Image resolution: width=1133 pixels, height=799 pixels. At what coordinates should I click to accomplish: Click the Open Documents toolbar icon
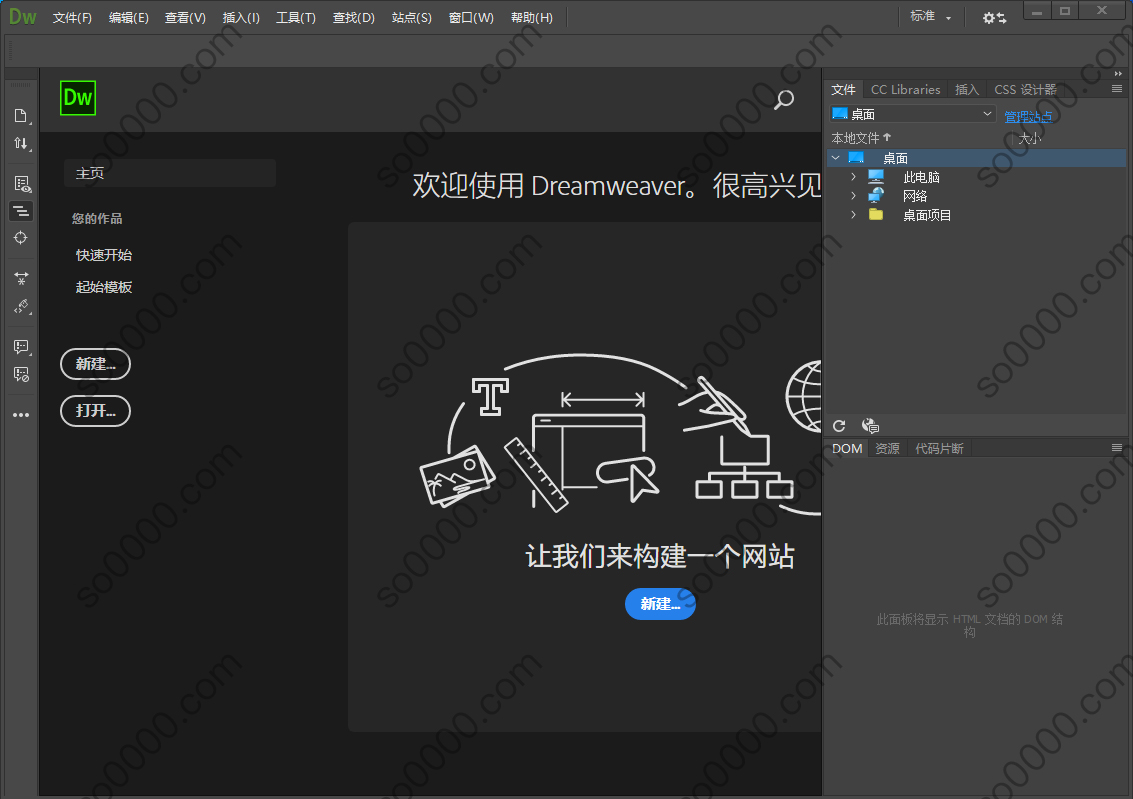tap(21, 116)
